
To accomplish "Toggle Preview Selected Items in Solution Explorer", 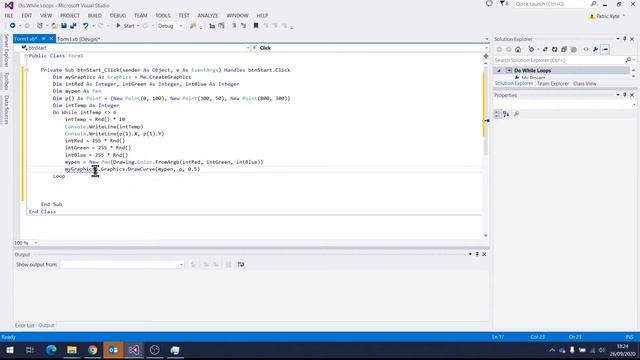I will pyautogui.click(x=605, y=49).
